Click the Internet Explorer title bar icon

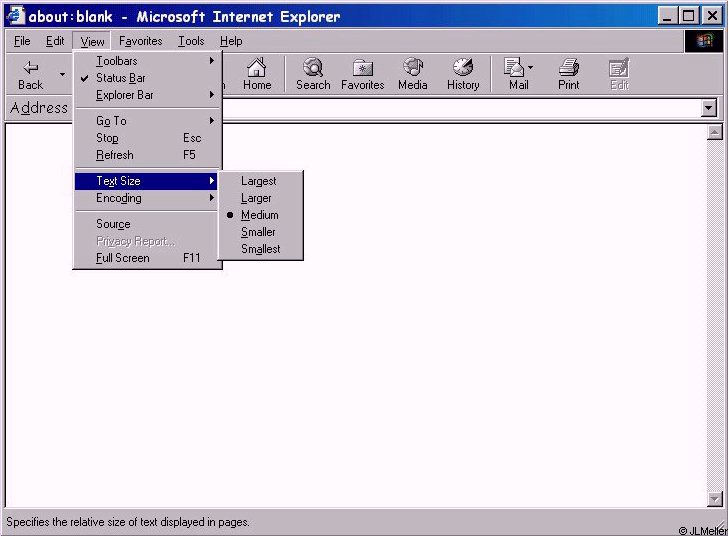point(15,16)
